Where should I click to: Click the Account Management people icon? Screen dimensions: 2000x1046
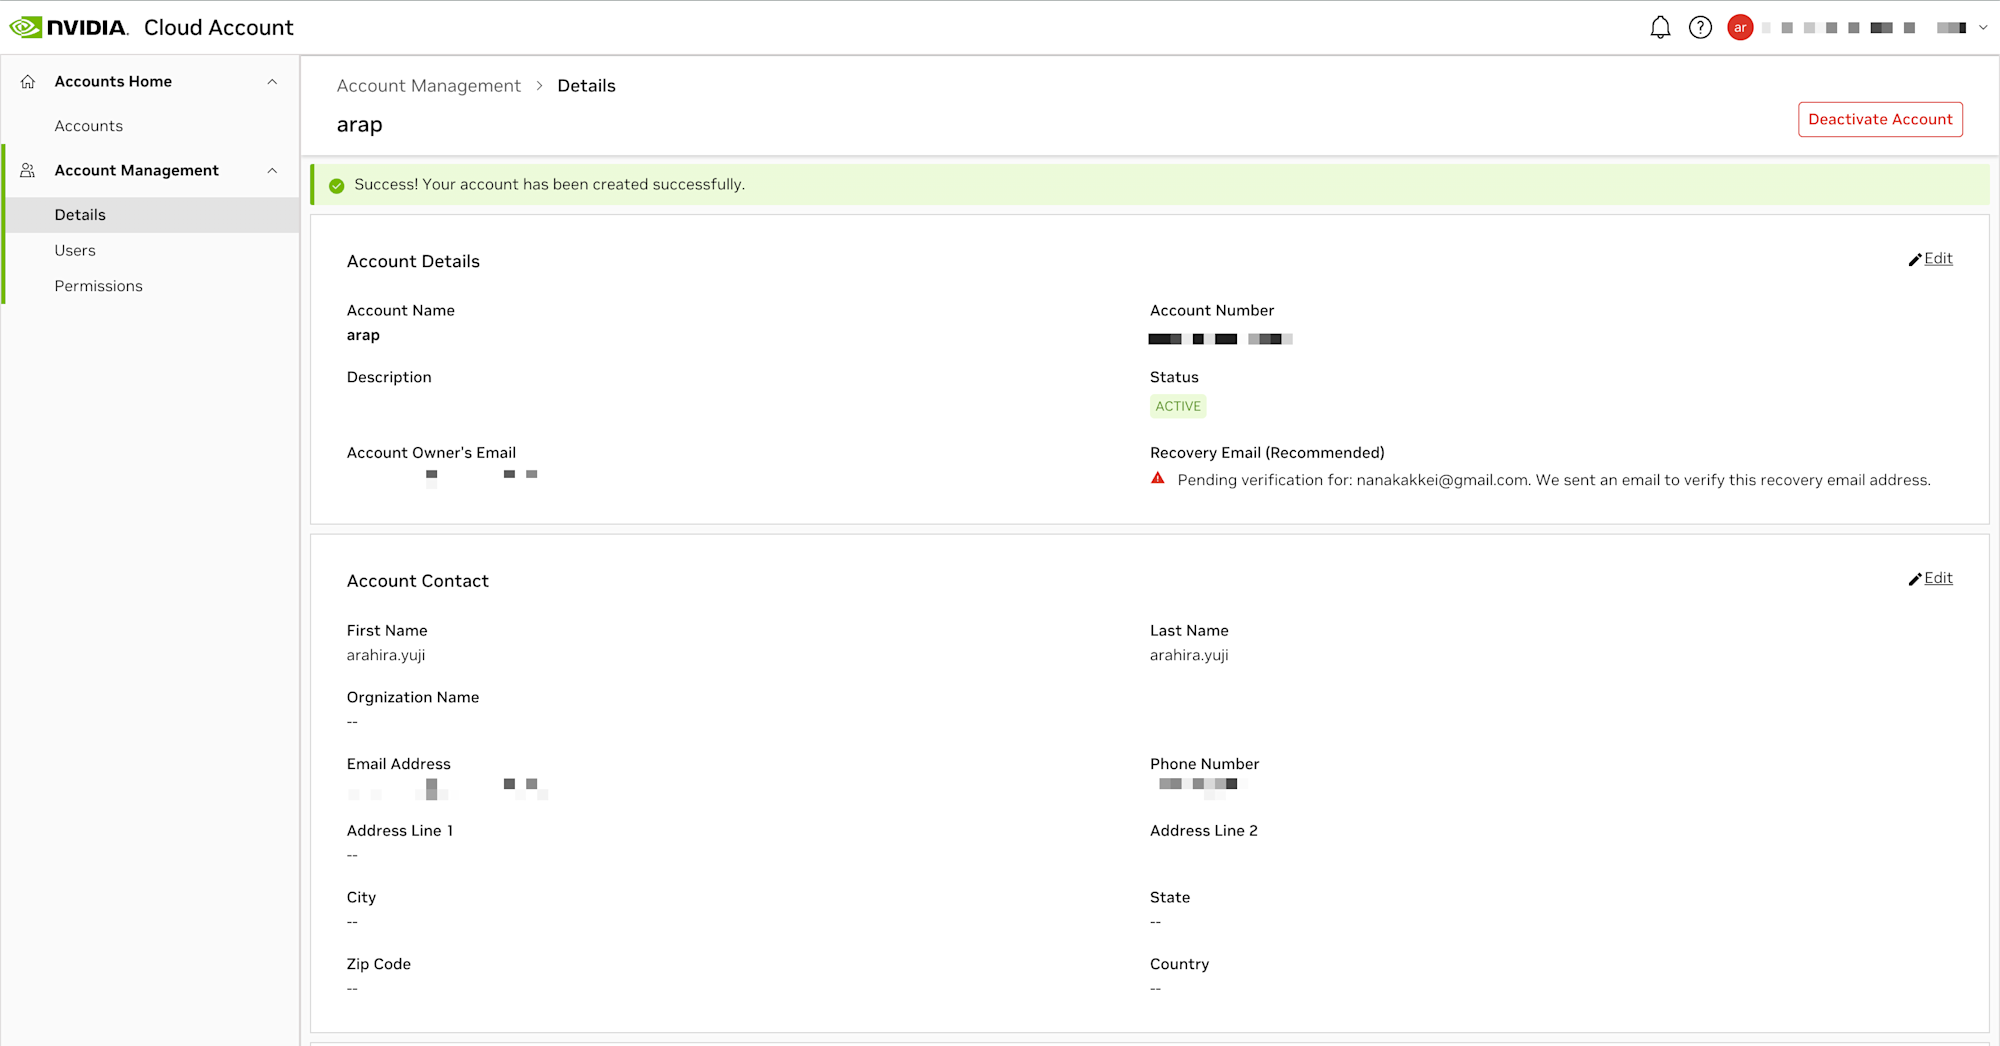(28, 171)
